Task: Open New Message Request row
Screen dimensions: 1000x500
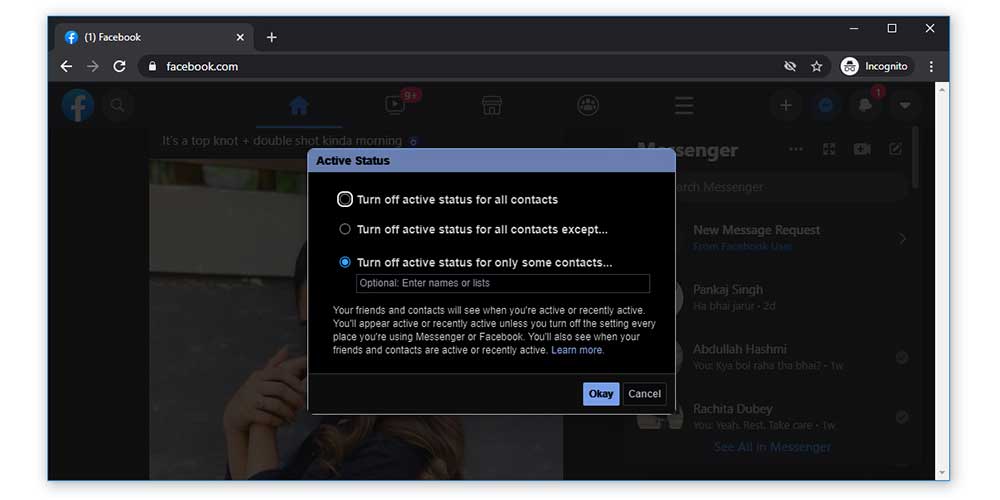Action: (773, 238)
